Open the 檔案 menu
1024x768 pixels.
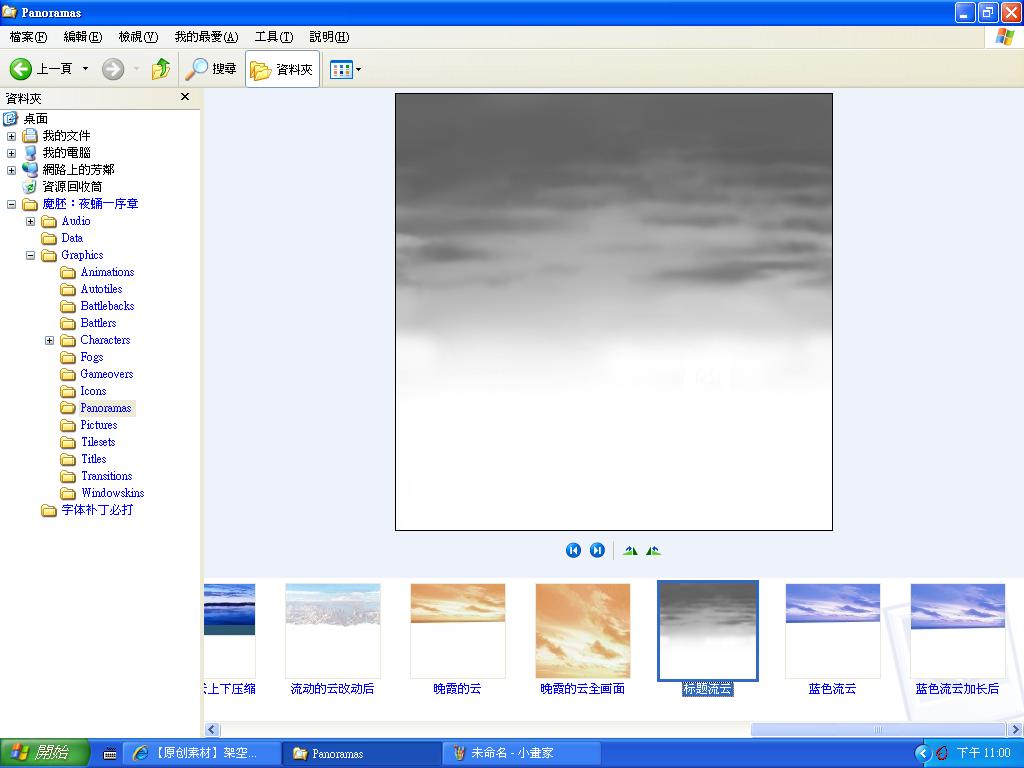tap(28, 37)
